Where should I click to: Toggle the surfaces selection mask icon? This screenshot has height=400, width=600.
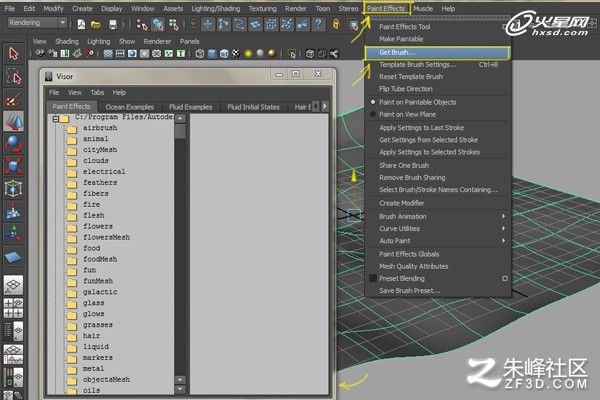(255, 24)
